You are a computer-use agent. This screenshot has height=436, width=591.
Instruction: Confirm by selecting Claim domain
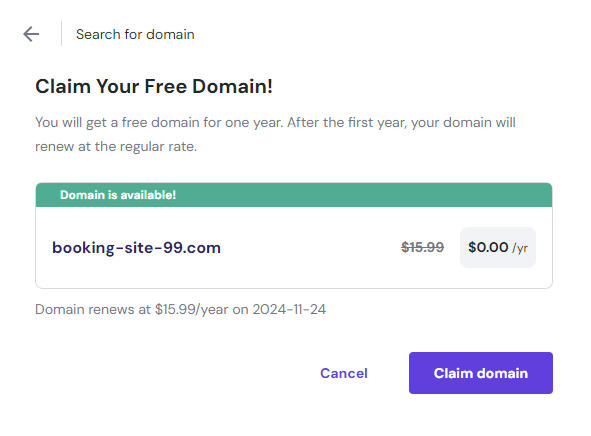[x=481, y=373]
